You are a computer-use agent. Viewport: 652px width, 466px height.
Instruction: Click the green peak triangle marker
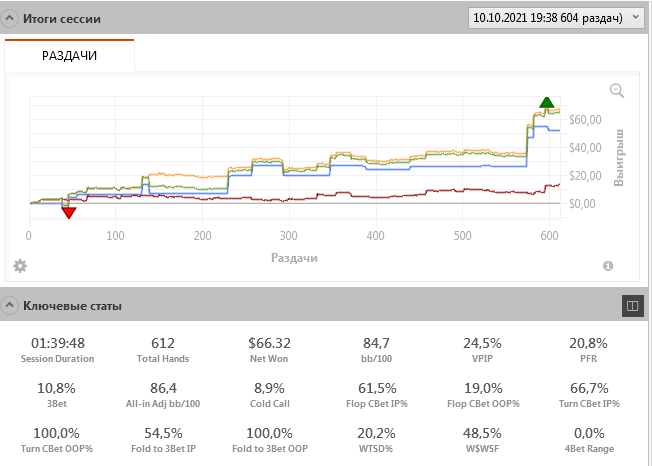(x=546, y=102)
